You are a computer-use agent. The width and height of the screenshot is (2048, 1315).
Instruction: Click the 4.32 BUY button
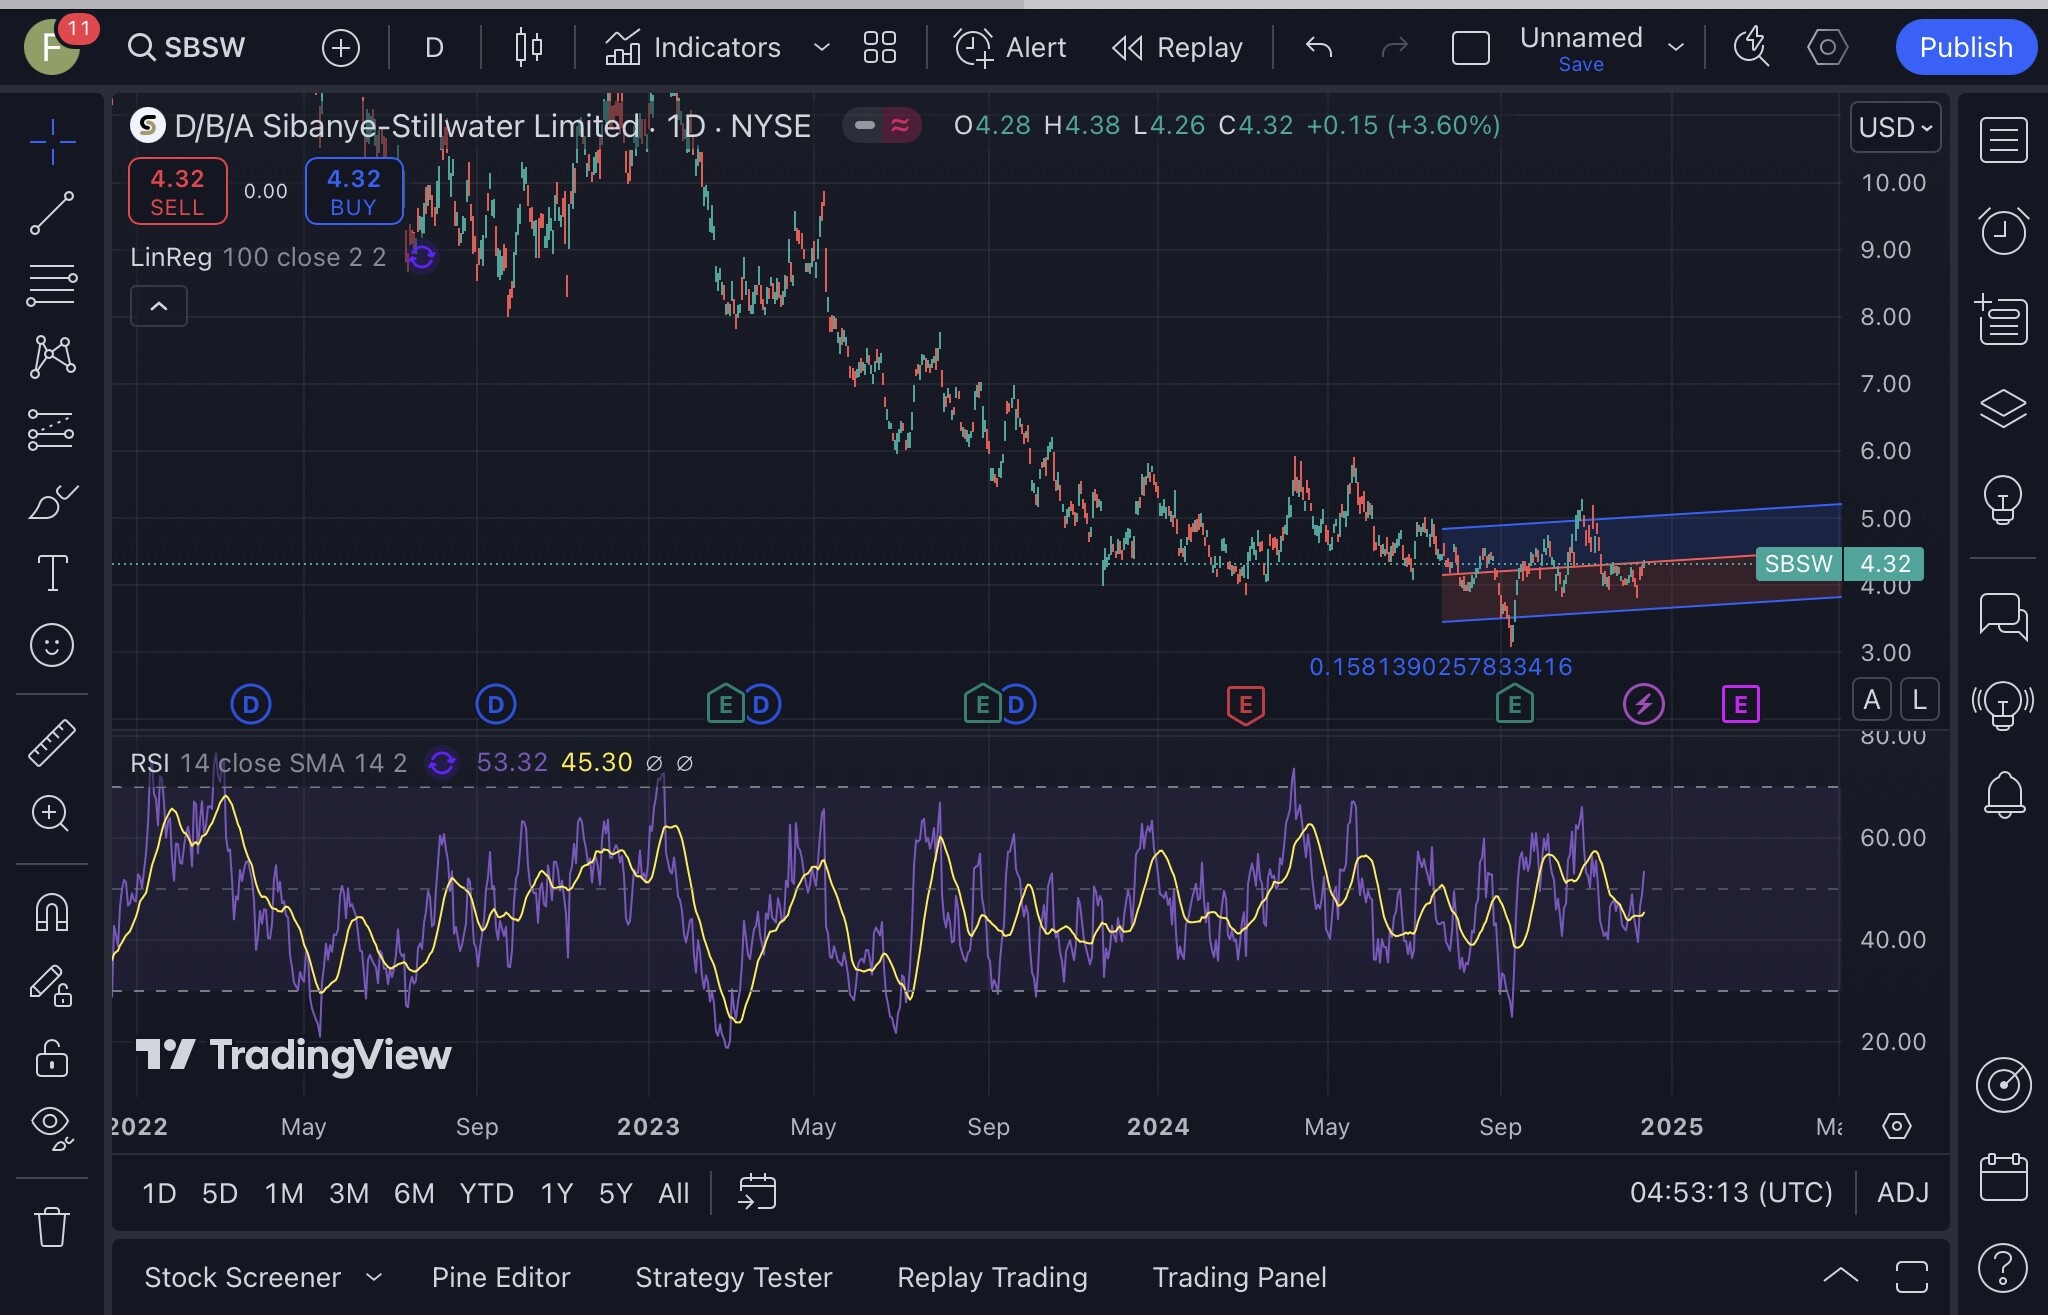354,192
